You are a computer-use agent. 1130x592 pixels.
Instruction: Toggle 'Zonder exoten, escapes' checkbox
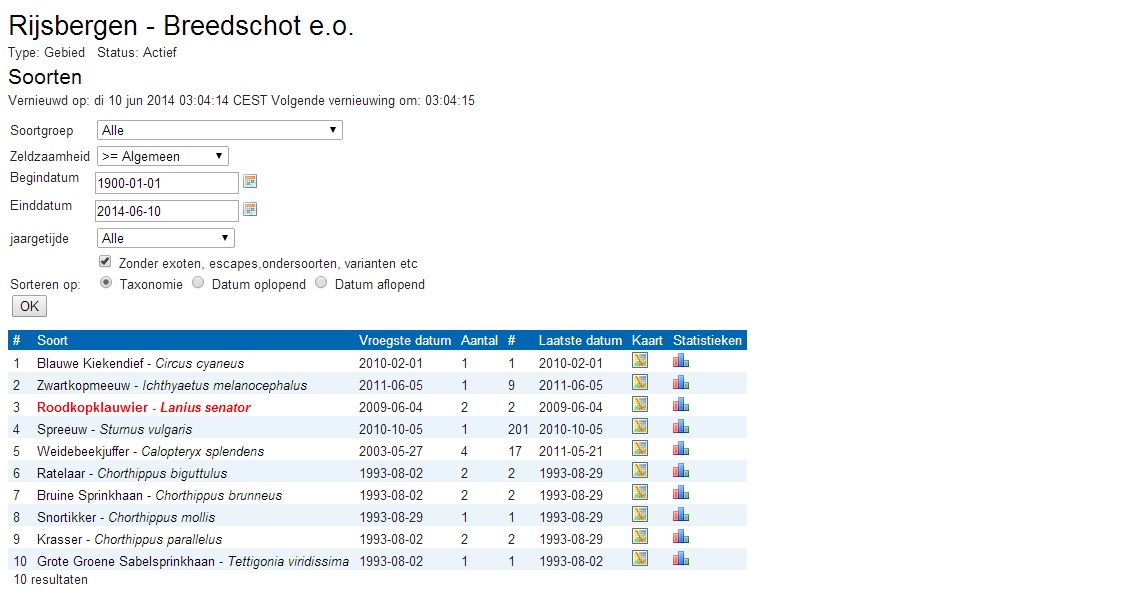click(105, 261)
